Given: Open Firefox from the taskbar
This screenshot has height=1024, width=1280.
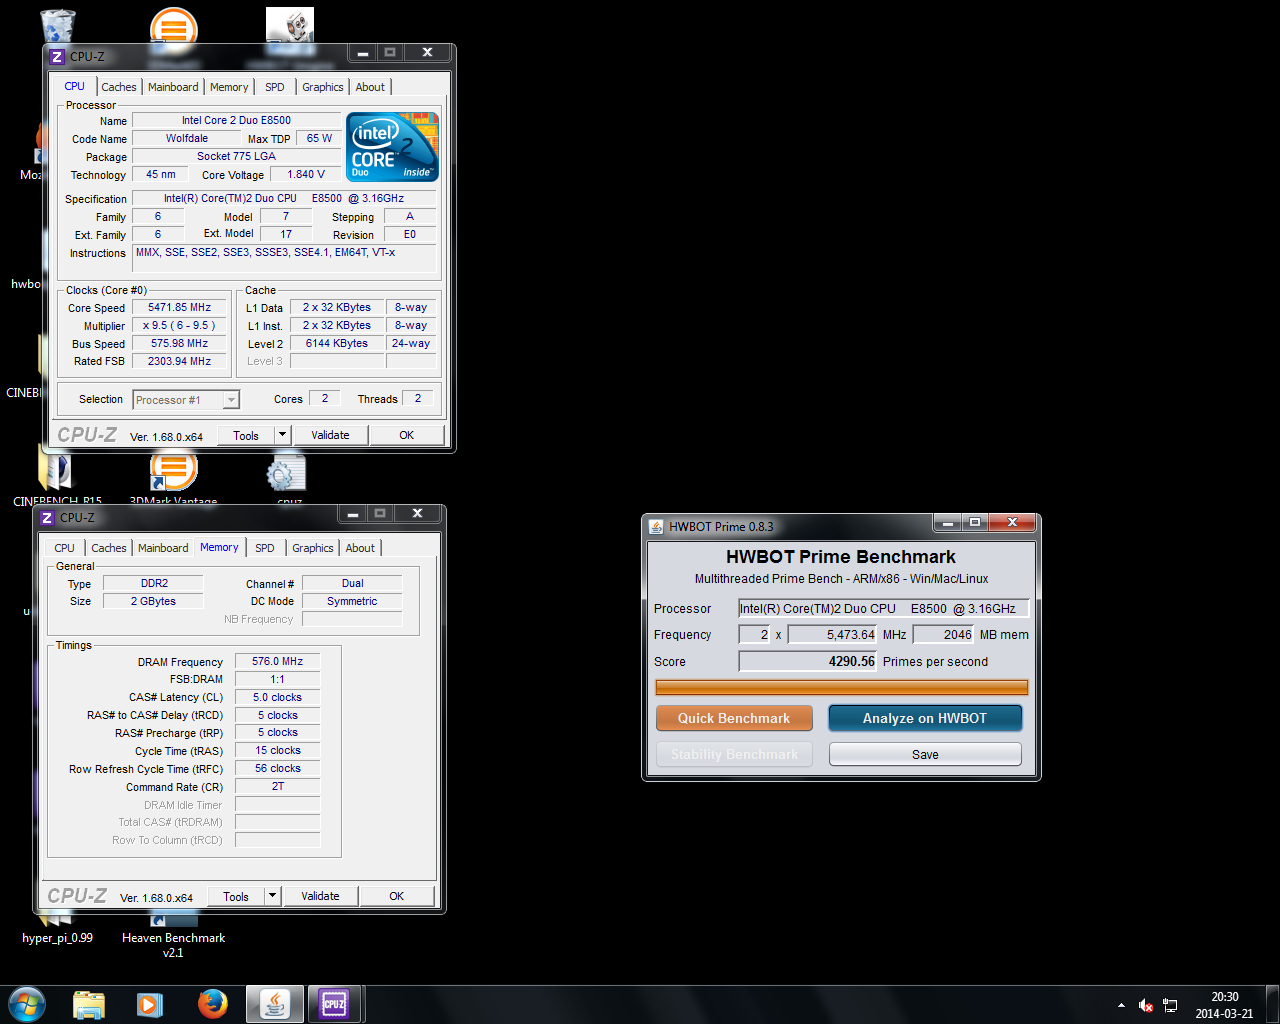Looking at the screenshot, I should (x=212, y=1004).
